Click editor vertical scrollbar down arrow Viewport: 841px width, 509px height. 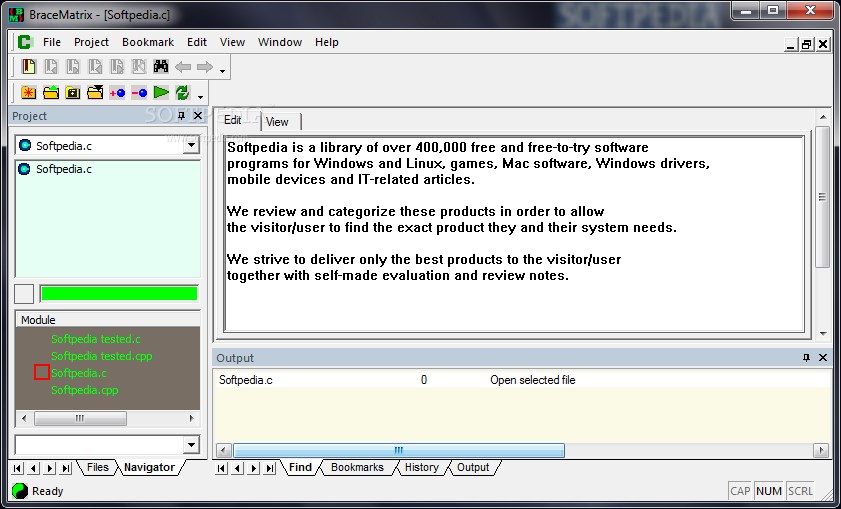click(823, 334)
